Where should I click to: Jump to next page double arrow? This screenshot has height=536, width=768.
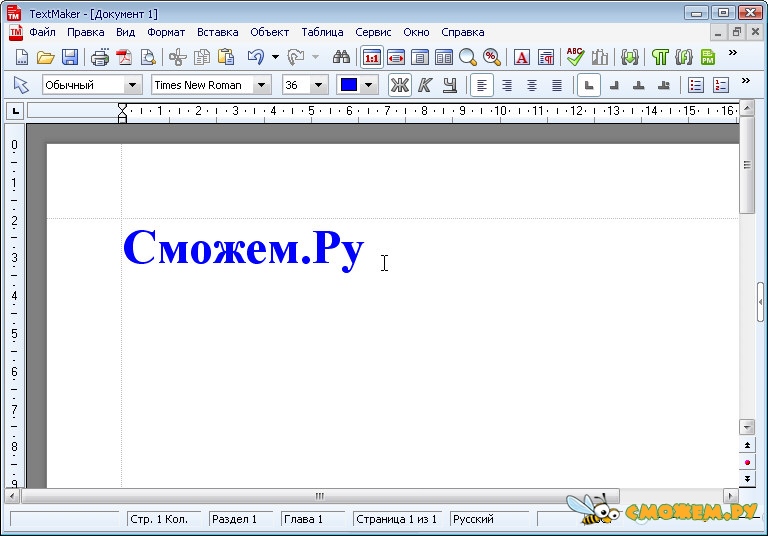747,479
